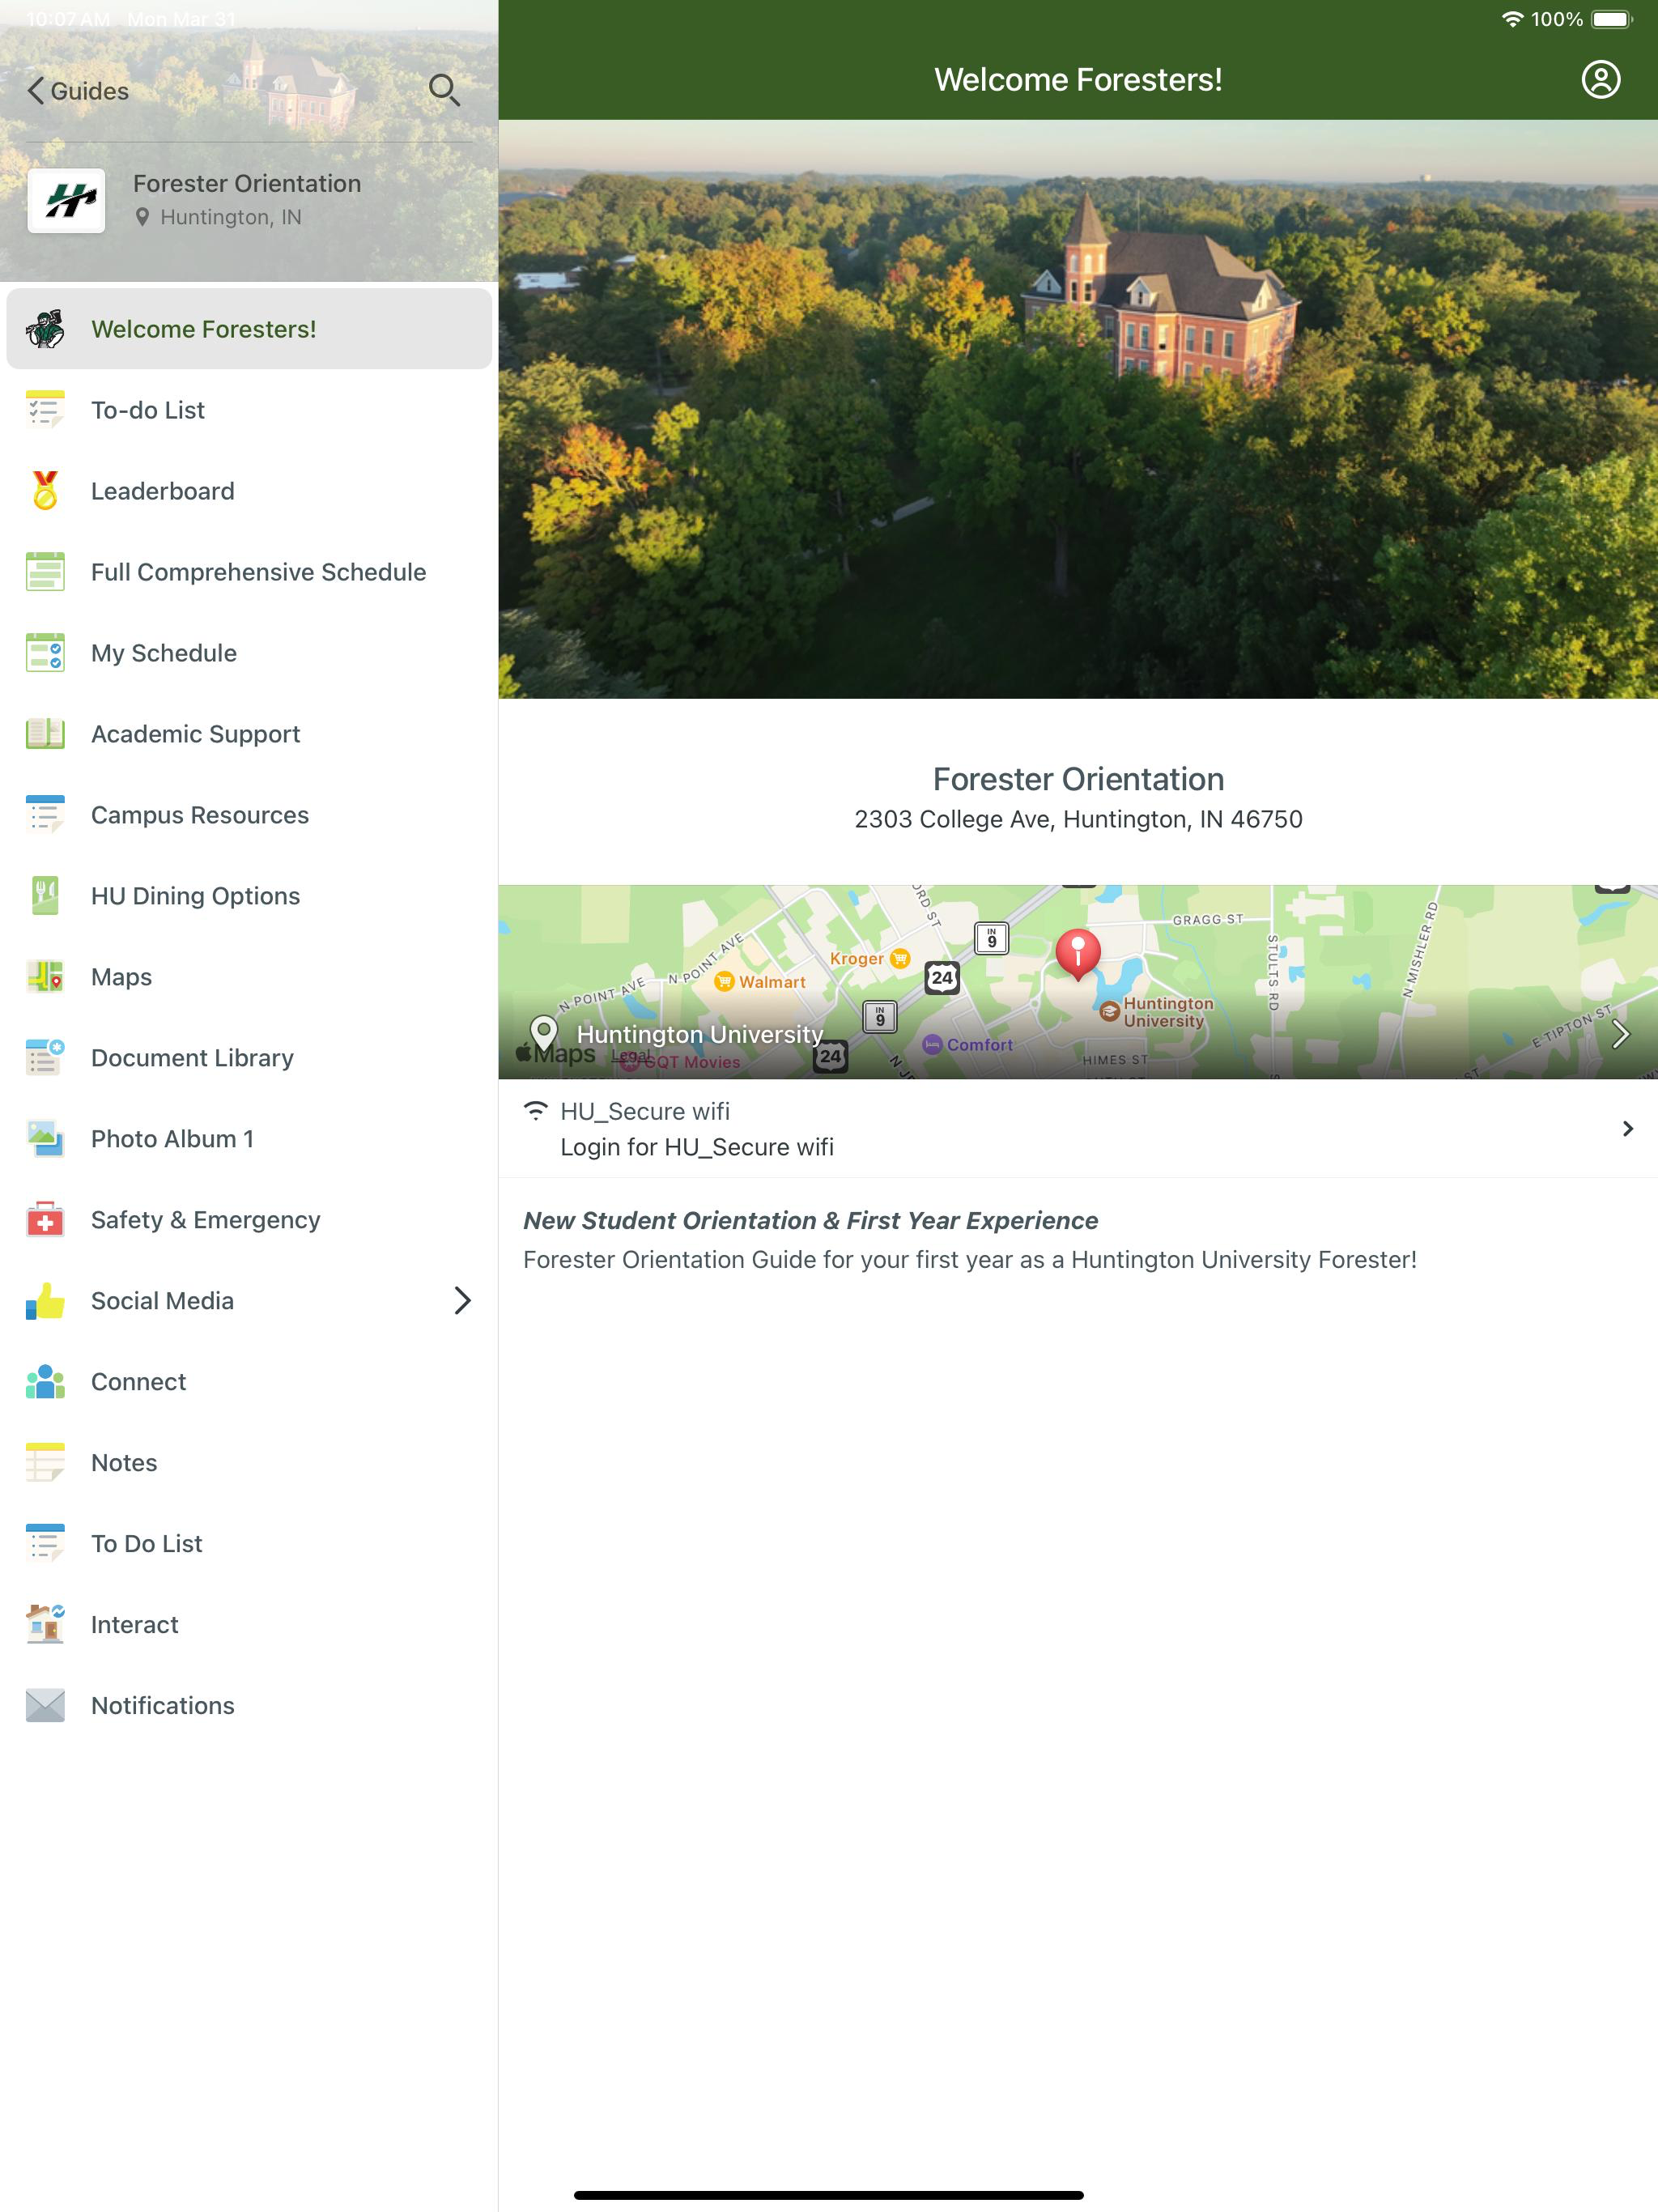Click the HU Dining Options fork icon
The width and height of the screenshot is (1658, 2212).
[45, 896]
